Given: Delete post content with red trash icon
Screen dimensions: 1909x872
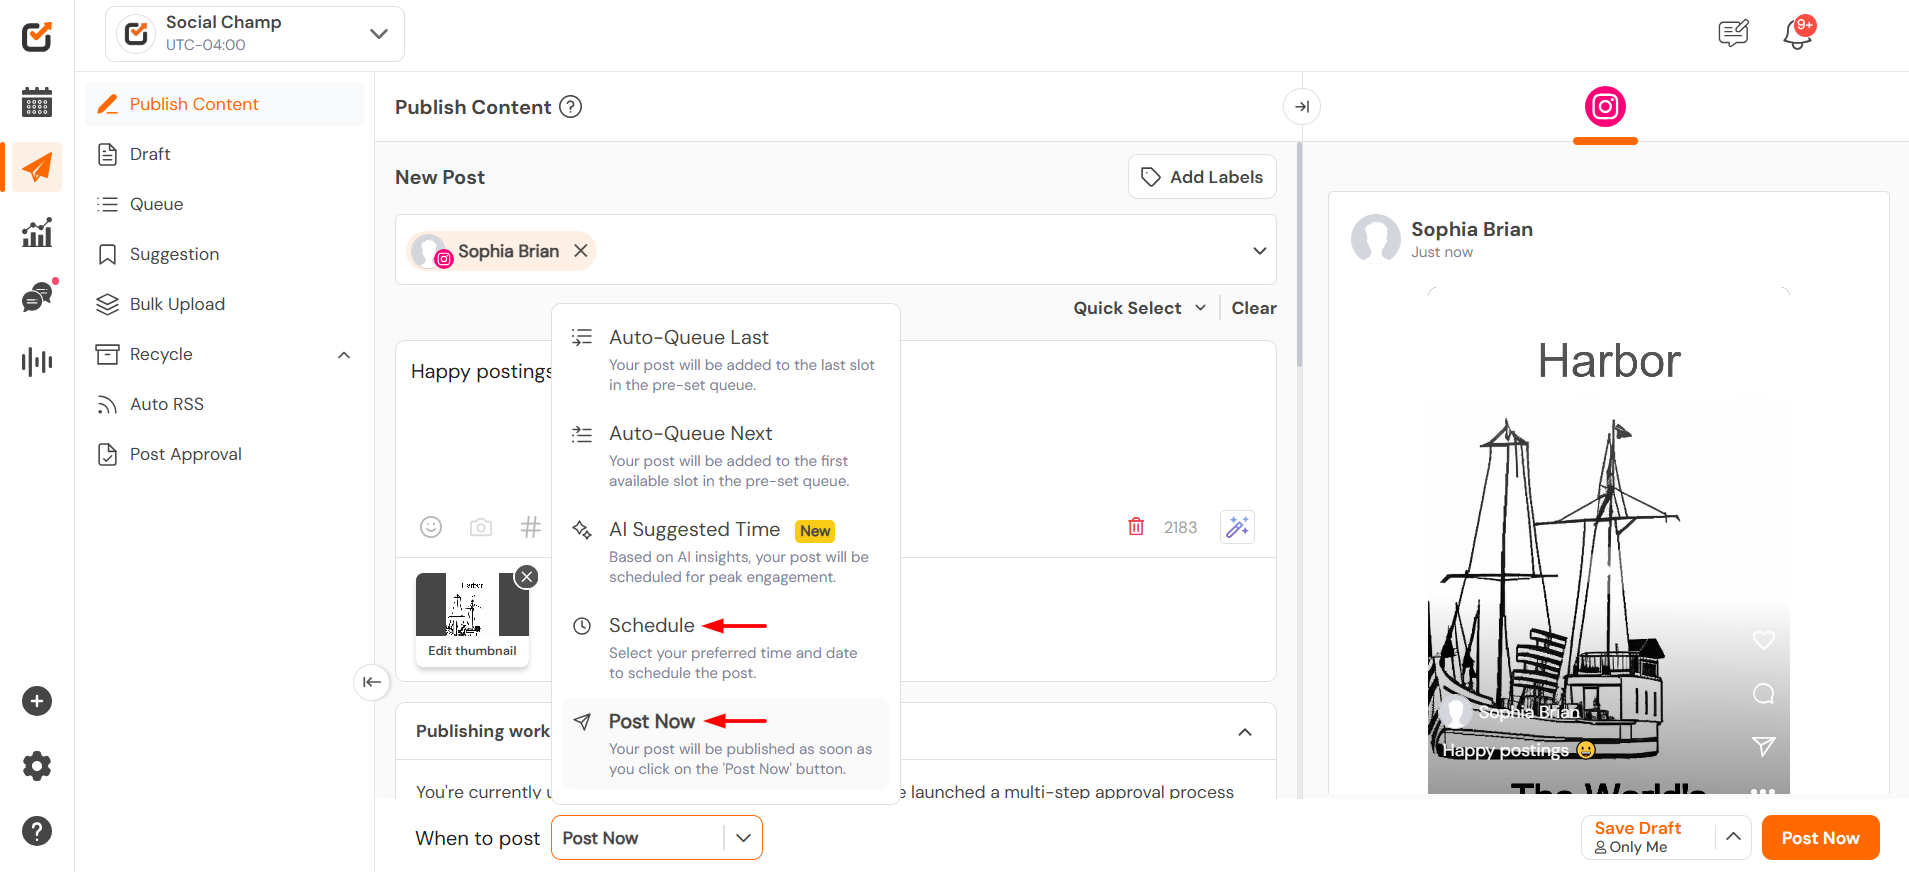Looking at the screenshot, I should point(1136,527).
